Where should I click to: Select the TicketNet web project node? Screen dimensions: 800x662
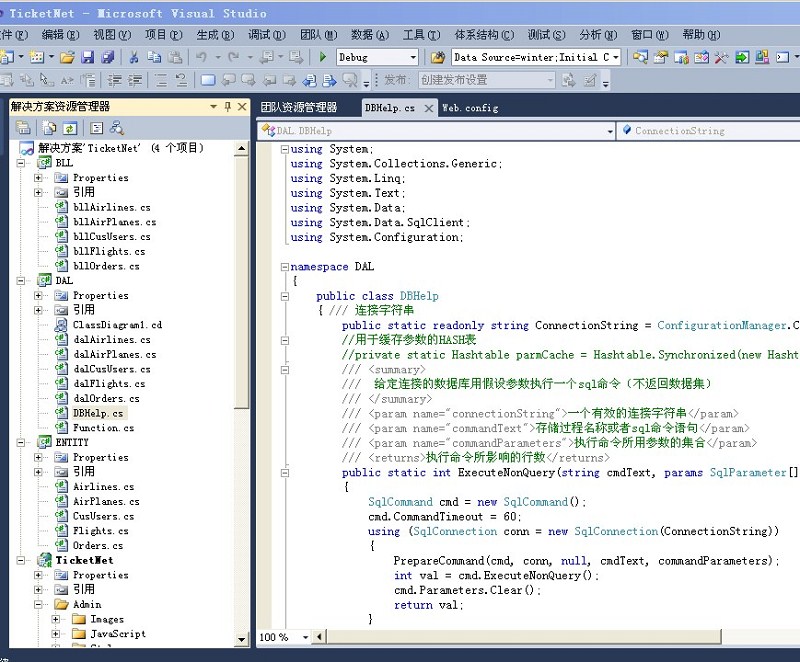[x=84, y=560]
